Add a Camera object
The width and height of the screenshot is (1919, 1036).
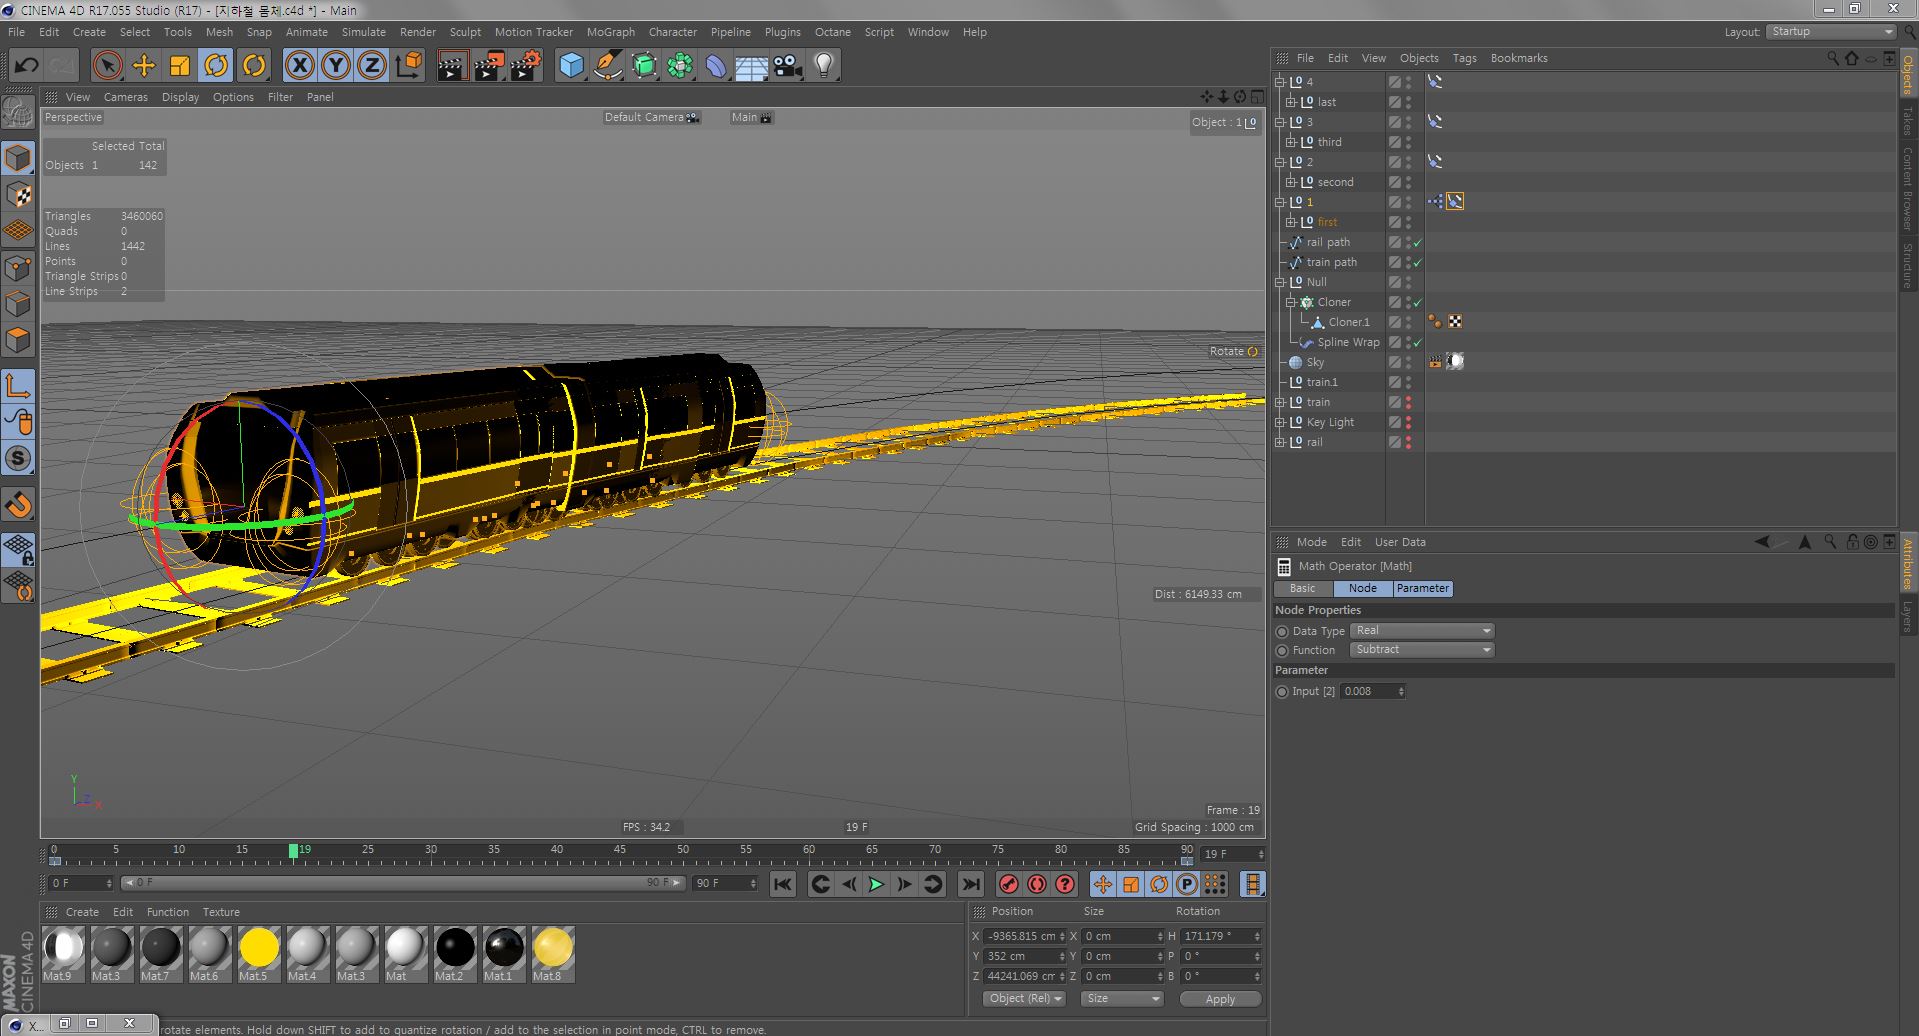788,66
